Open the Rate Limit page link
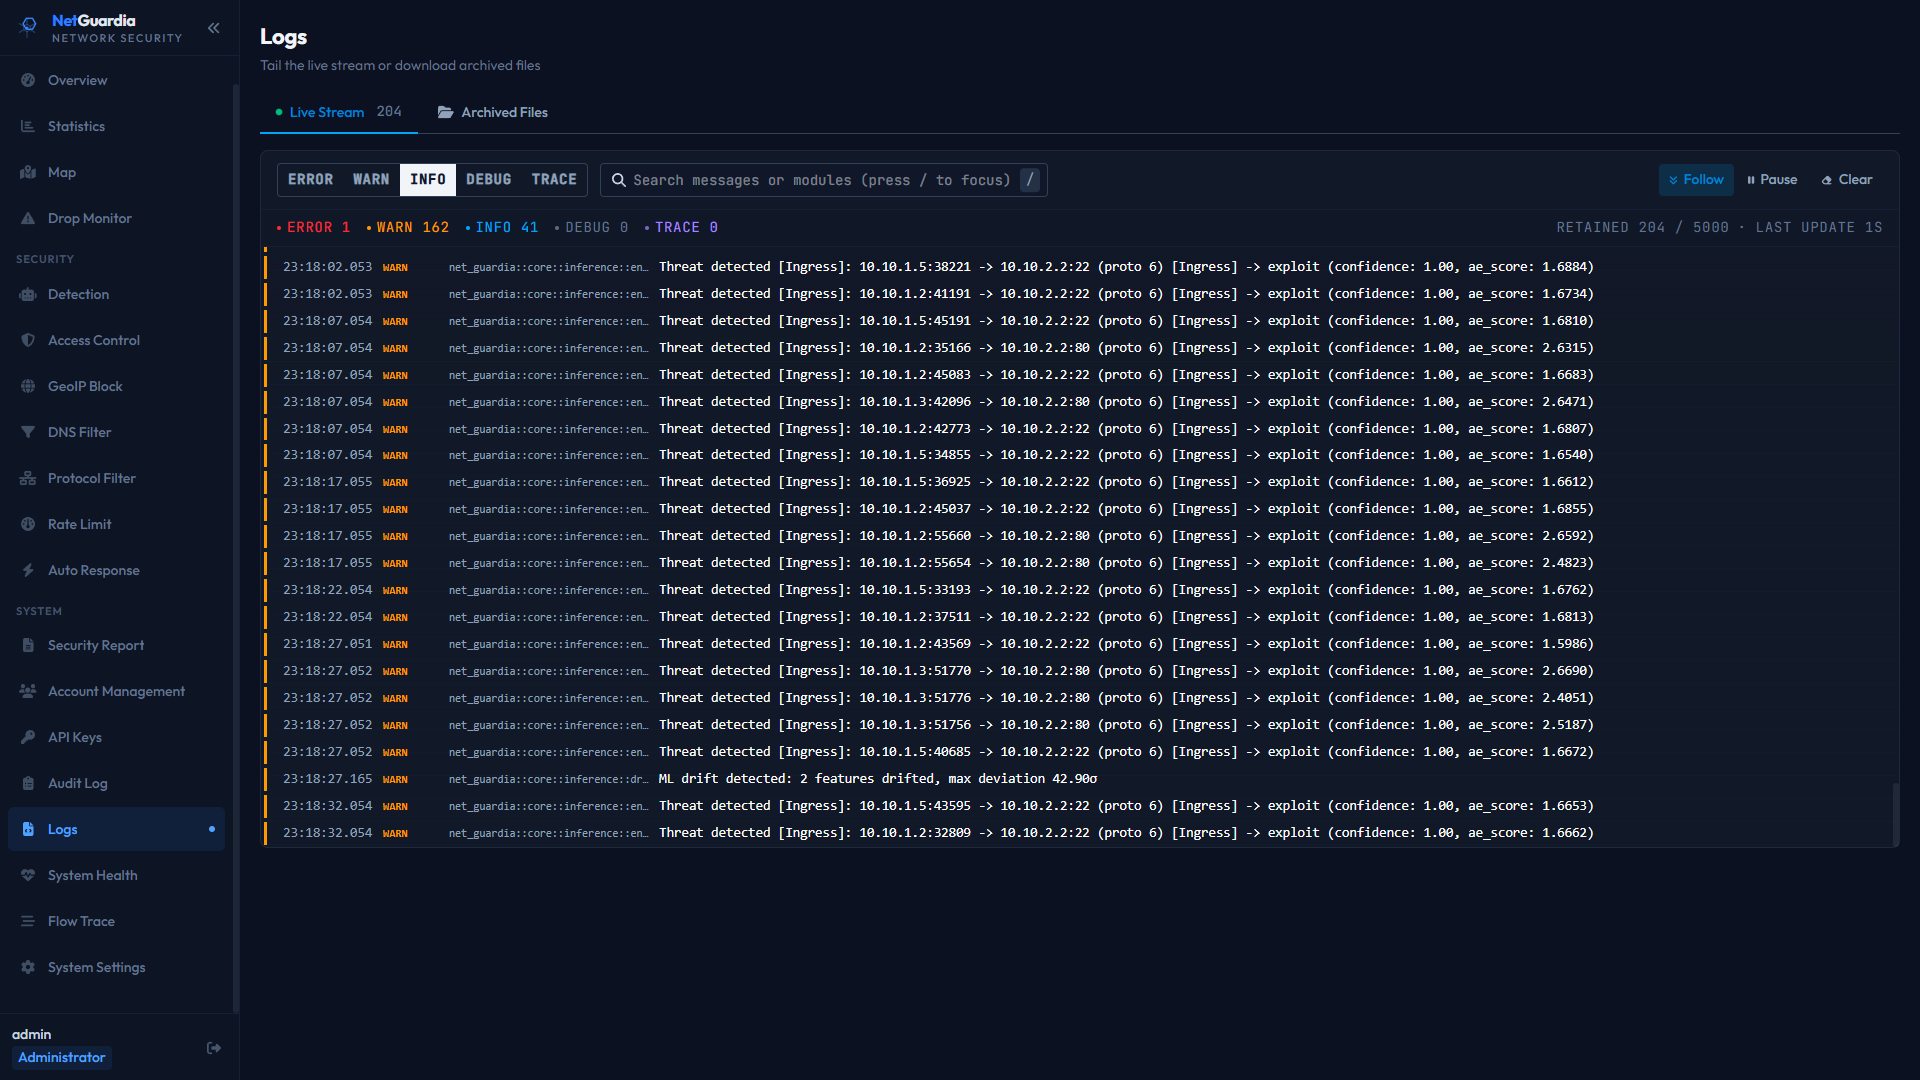Viewport: 1920px width, 1080px height. [116, 524]
